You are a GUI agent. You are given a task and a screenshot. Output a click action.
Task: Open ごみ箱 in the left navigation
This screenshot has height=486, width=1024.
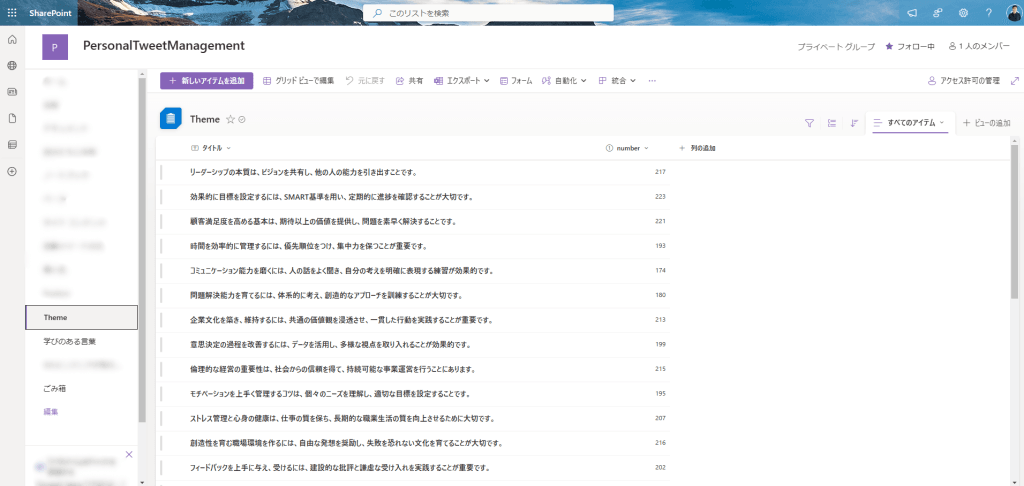coord(56,388)
